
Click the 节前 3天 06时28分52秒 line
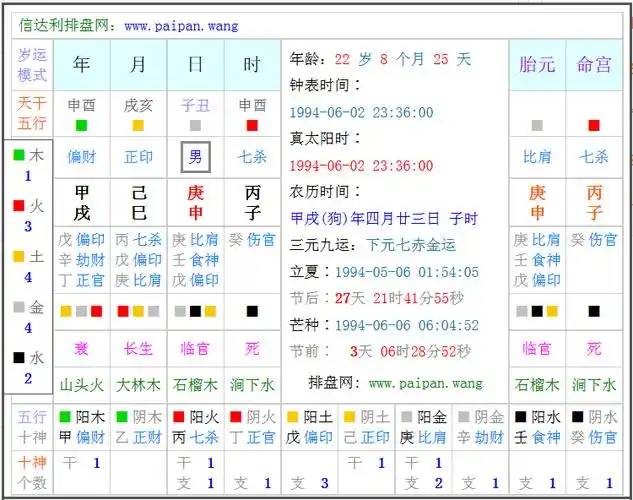[380, 351]
